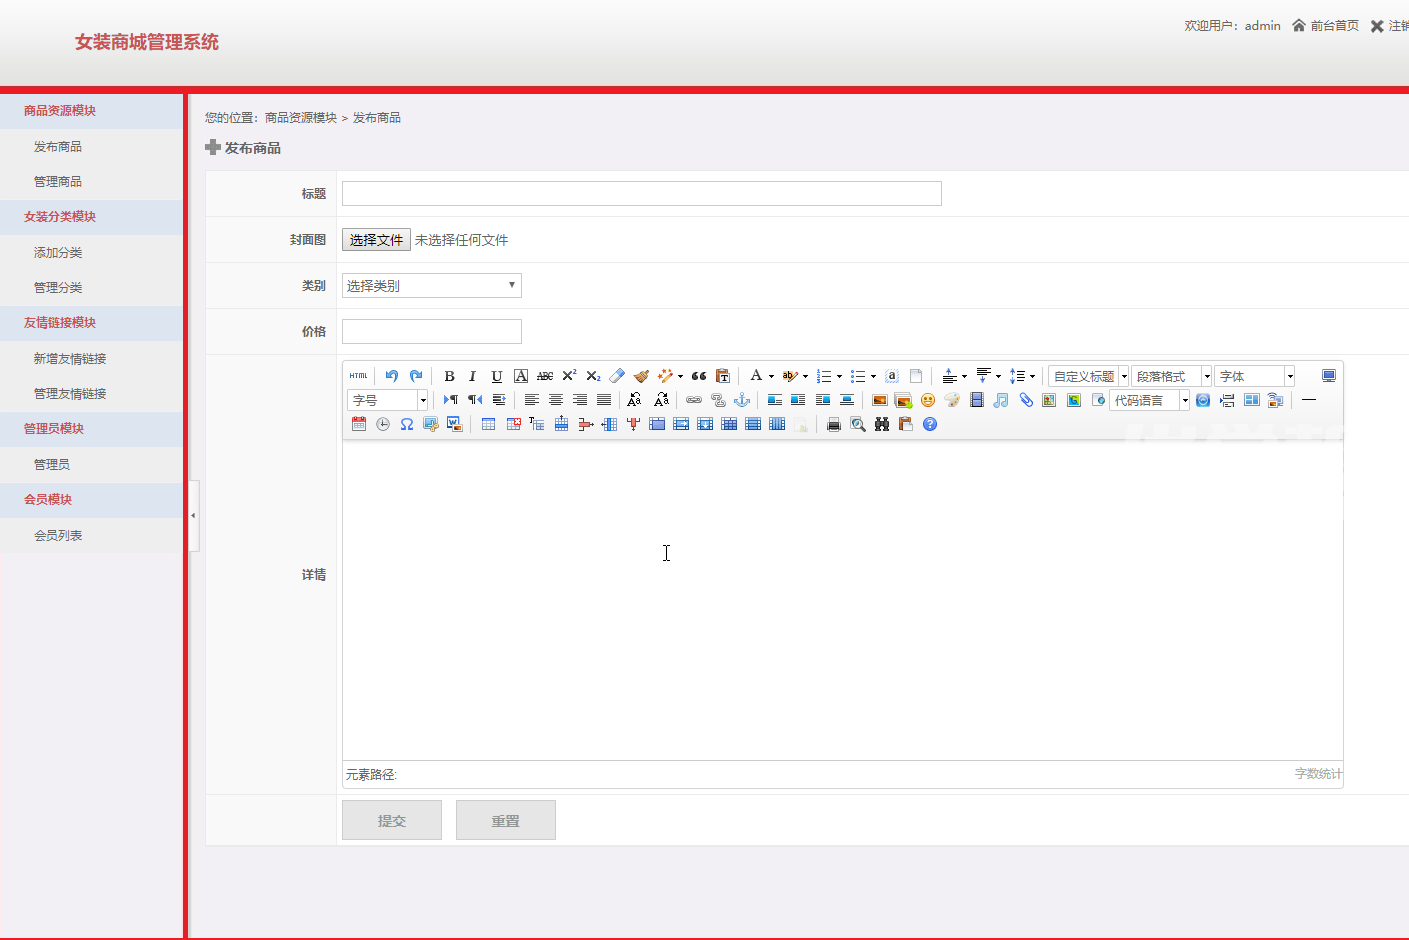Insert special character with the Omega icon
The image size is (1409, 940).
tap(407, 424)
